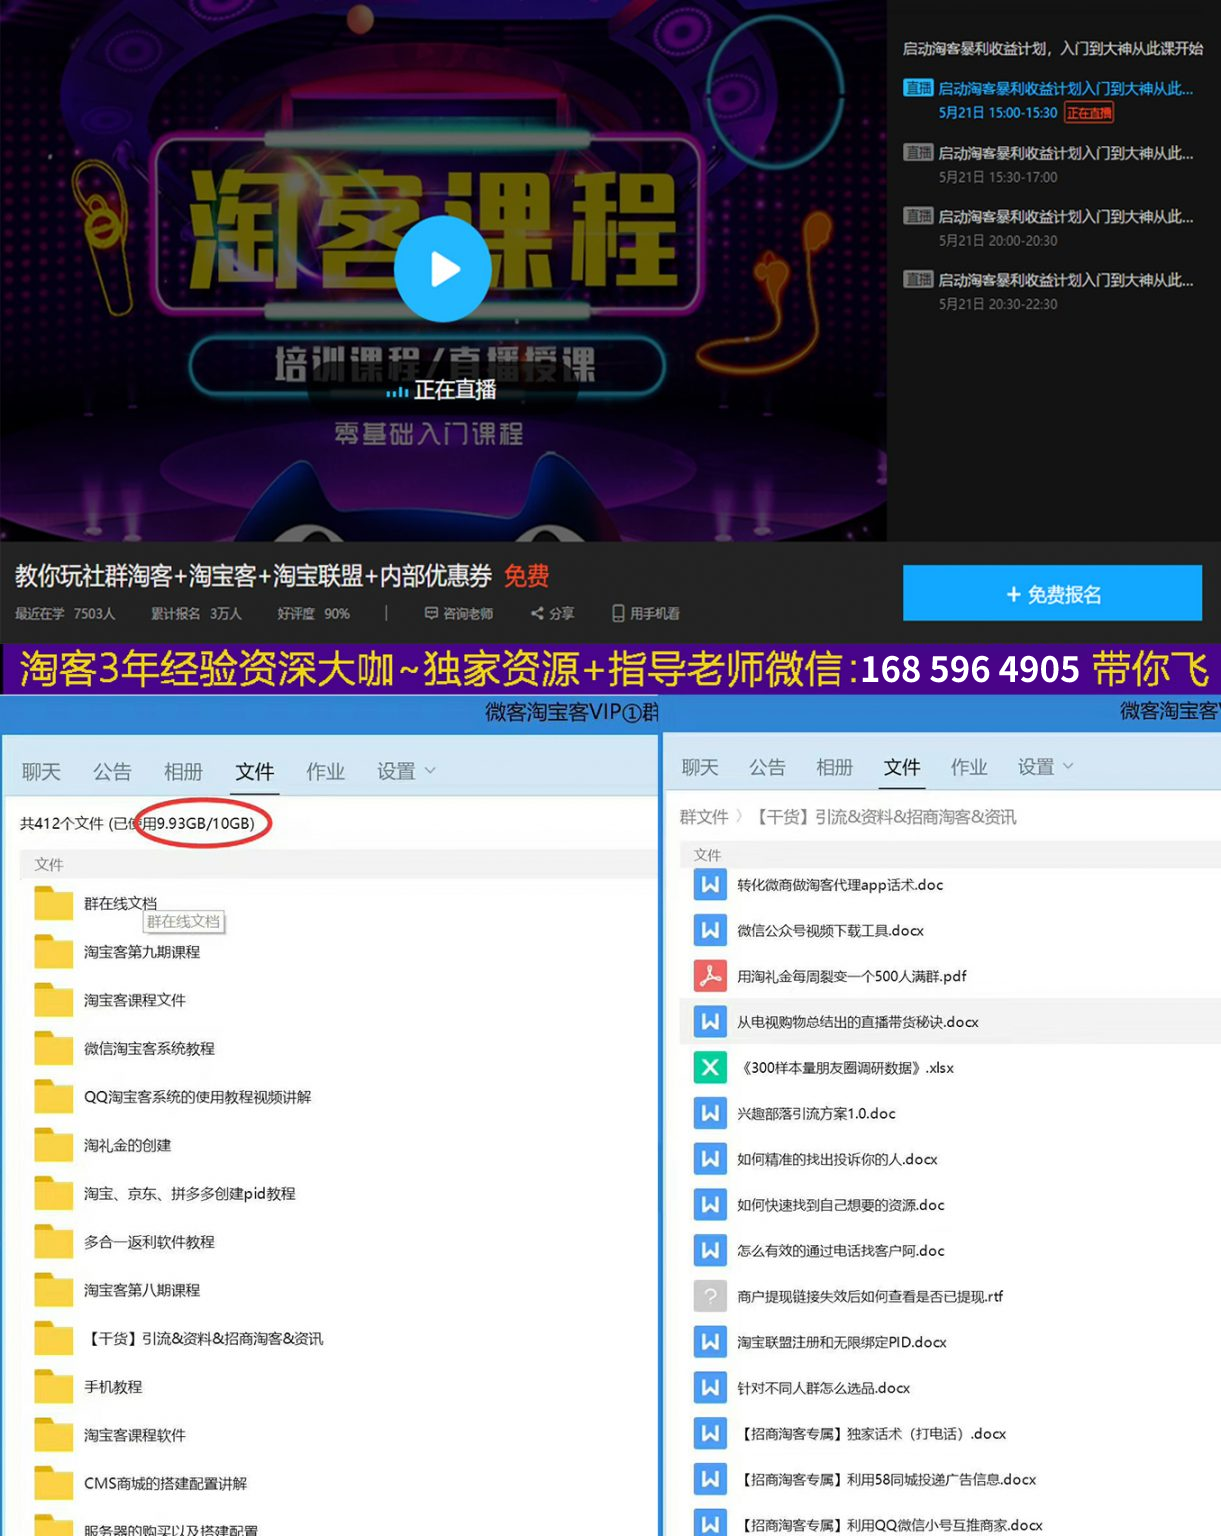Select 文件 tab in left window

click(254, 771)
